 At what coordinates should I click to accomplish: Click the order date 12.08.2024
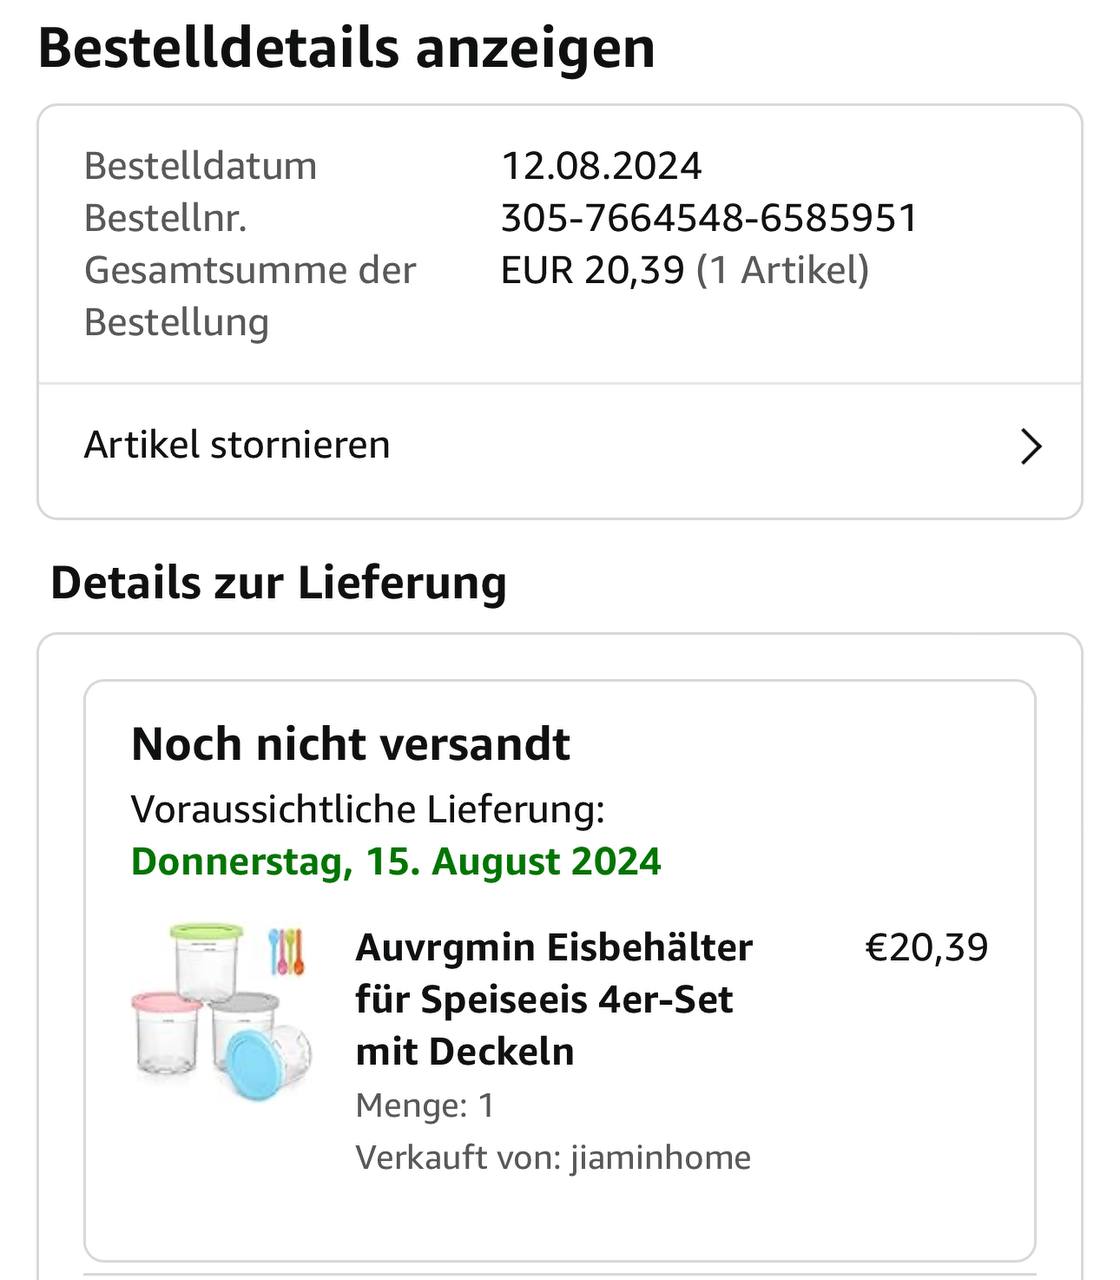(x=601, y=166)
